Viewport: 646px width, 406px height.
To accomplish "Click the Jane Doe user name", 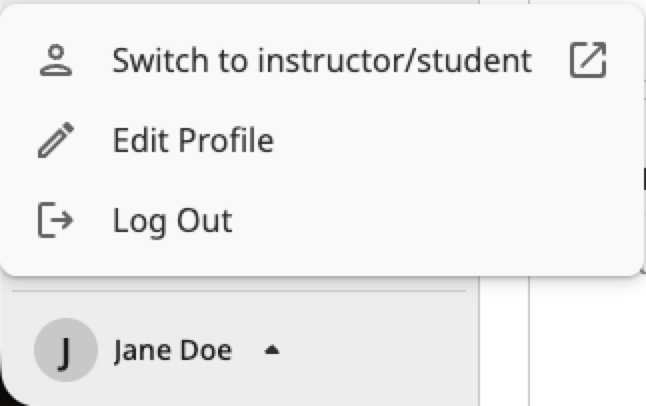I will point(173,351).
